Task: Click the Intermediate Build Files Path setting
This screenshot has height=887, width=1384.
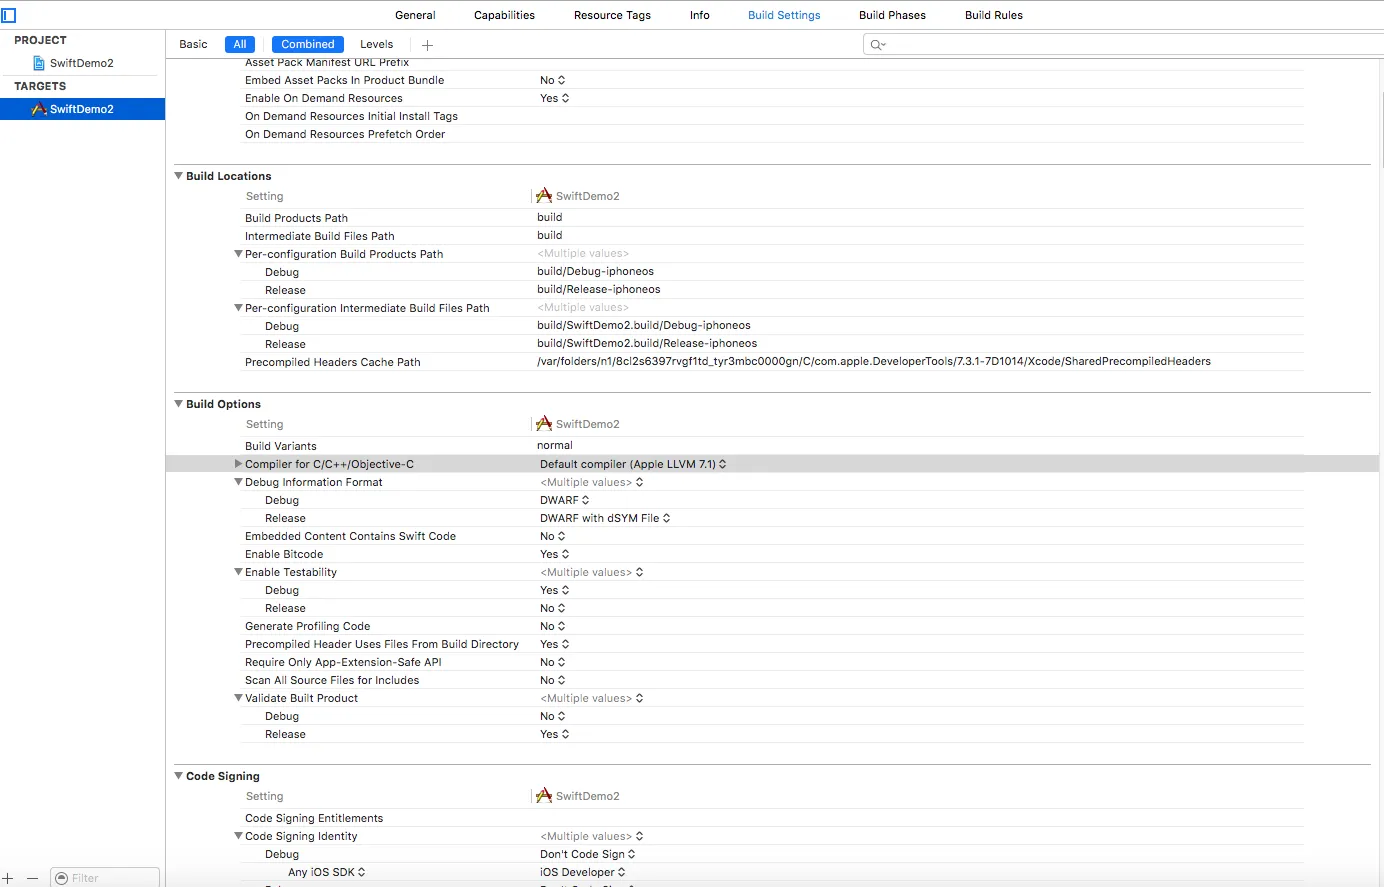Action: pyautogui.click(x=320, y=236)
